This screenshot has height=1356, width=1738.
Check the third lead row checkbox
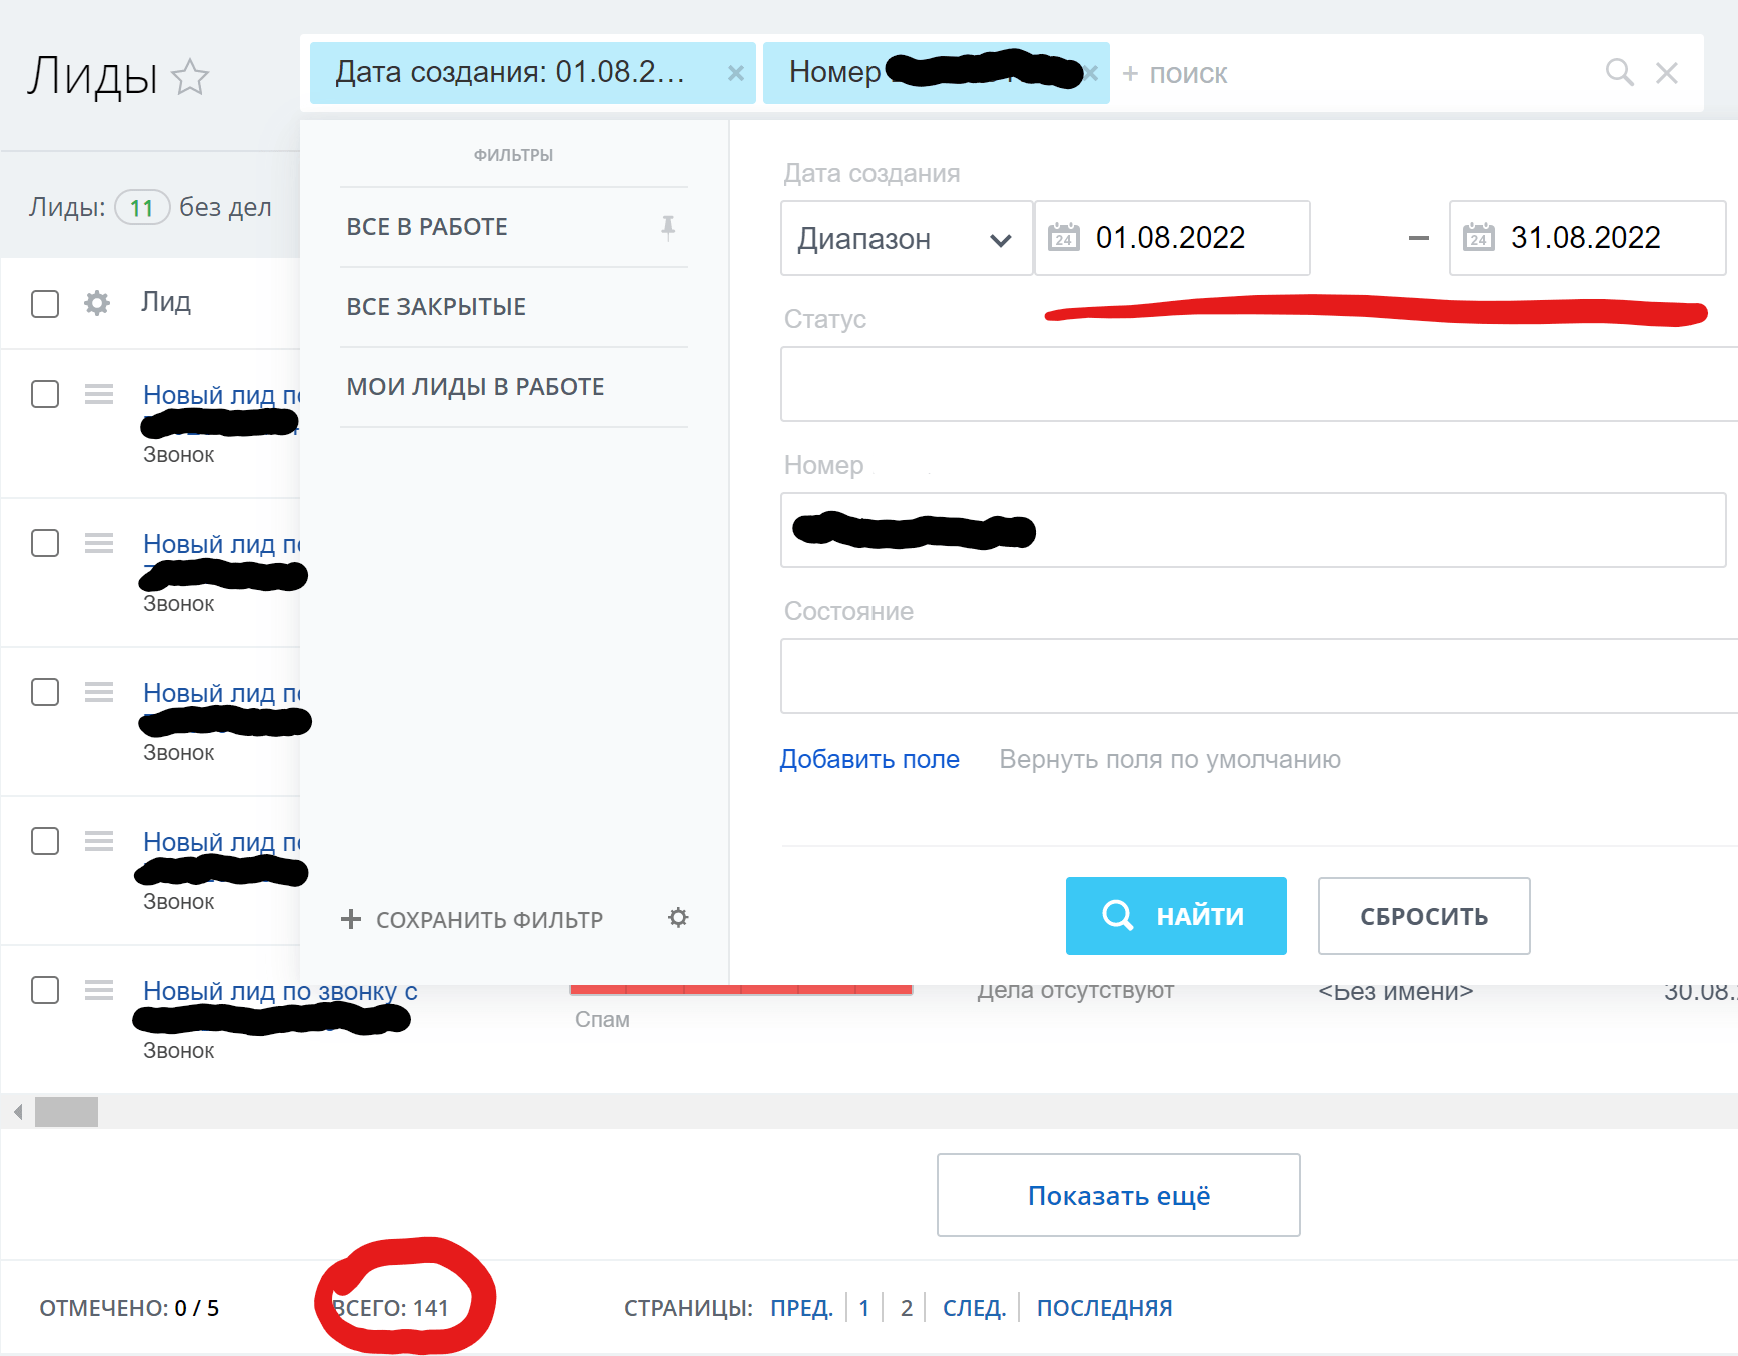coord(45,692)
